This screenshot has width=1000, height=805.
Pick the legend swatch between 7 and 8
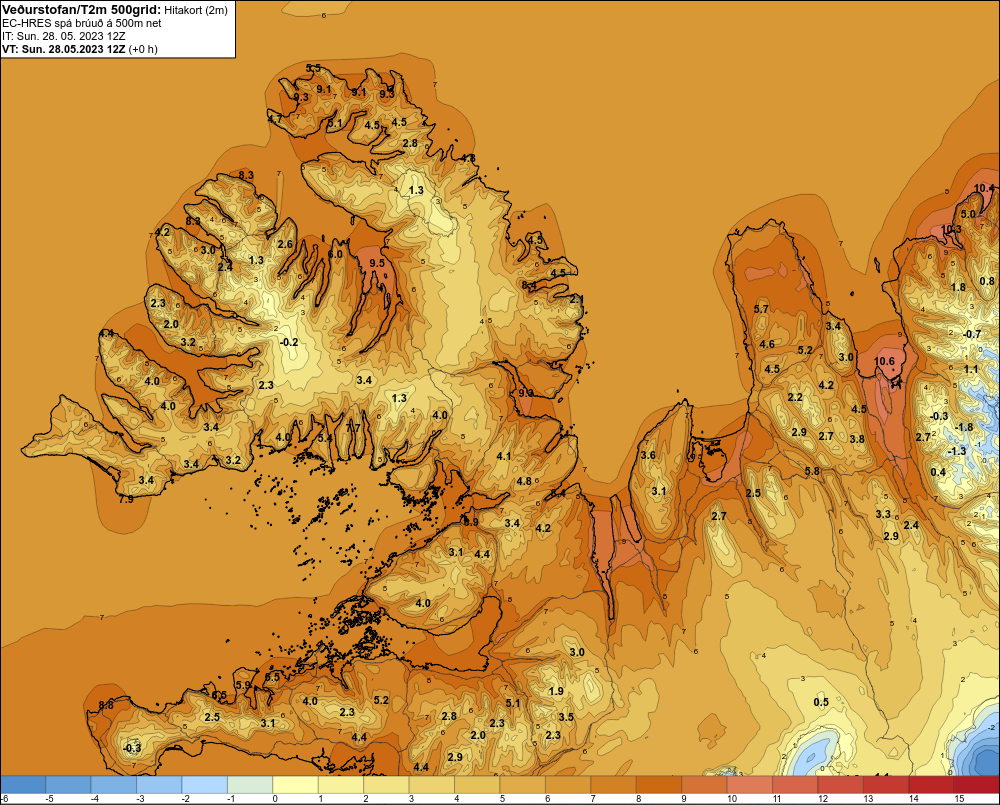point(614,785)
